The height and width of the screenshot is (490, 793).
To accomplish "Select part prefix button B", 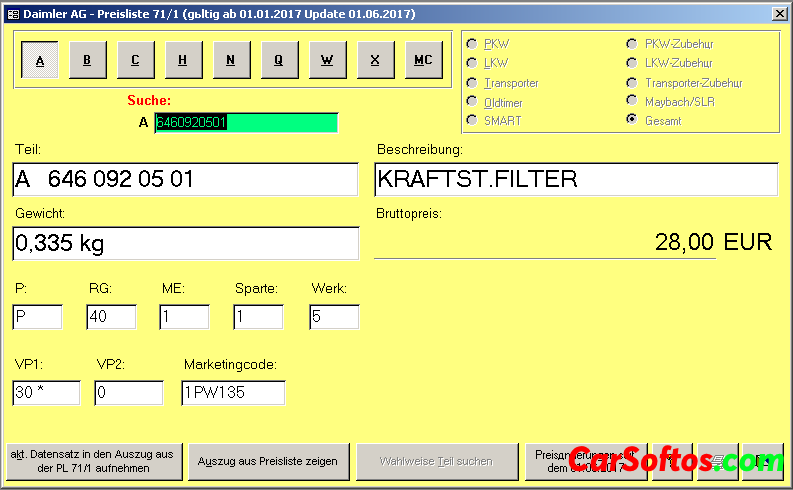I will coord(87,60).
